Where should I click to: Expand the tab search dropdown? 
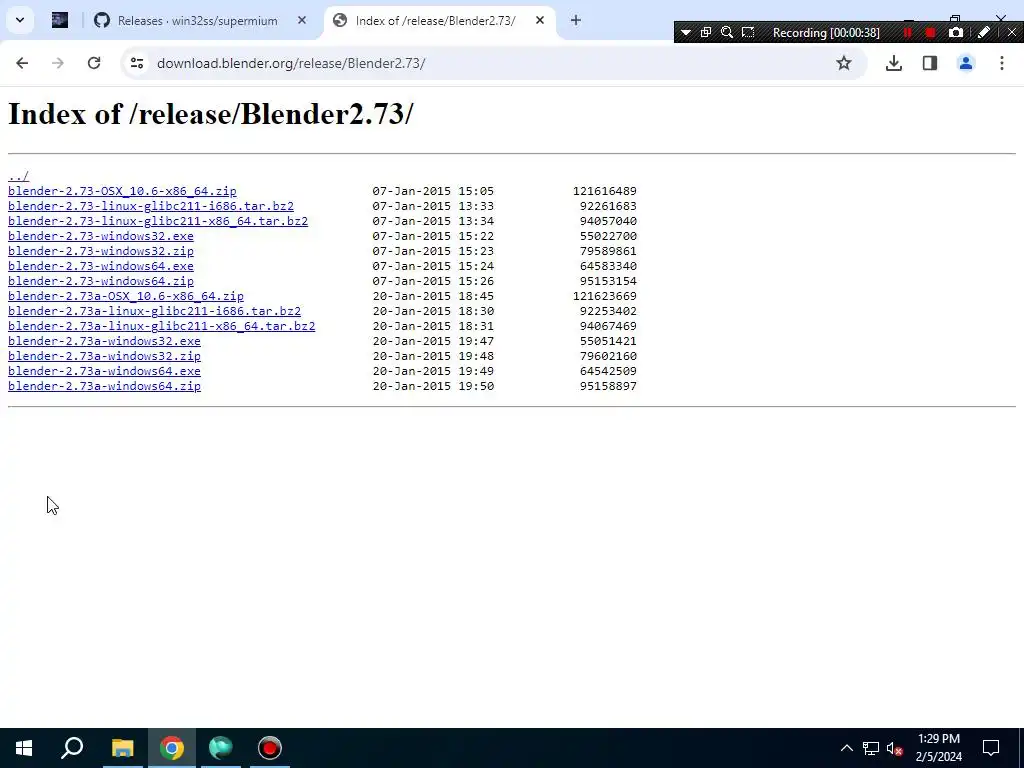[x=20, y=20]
